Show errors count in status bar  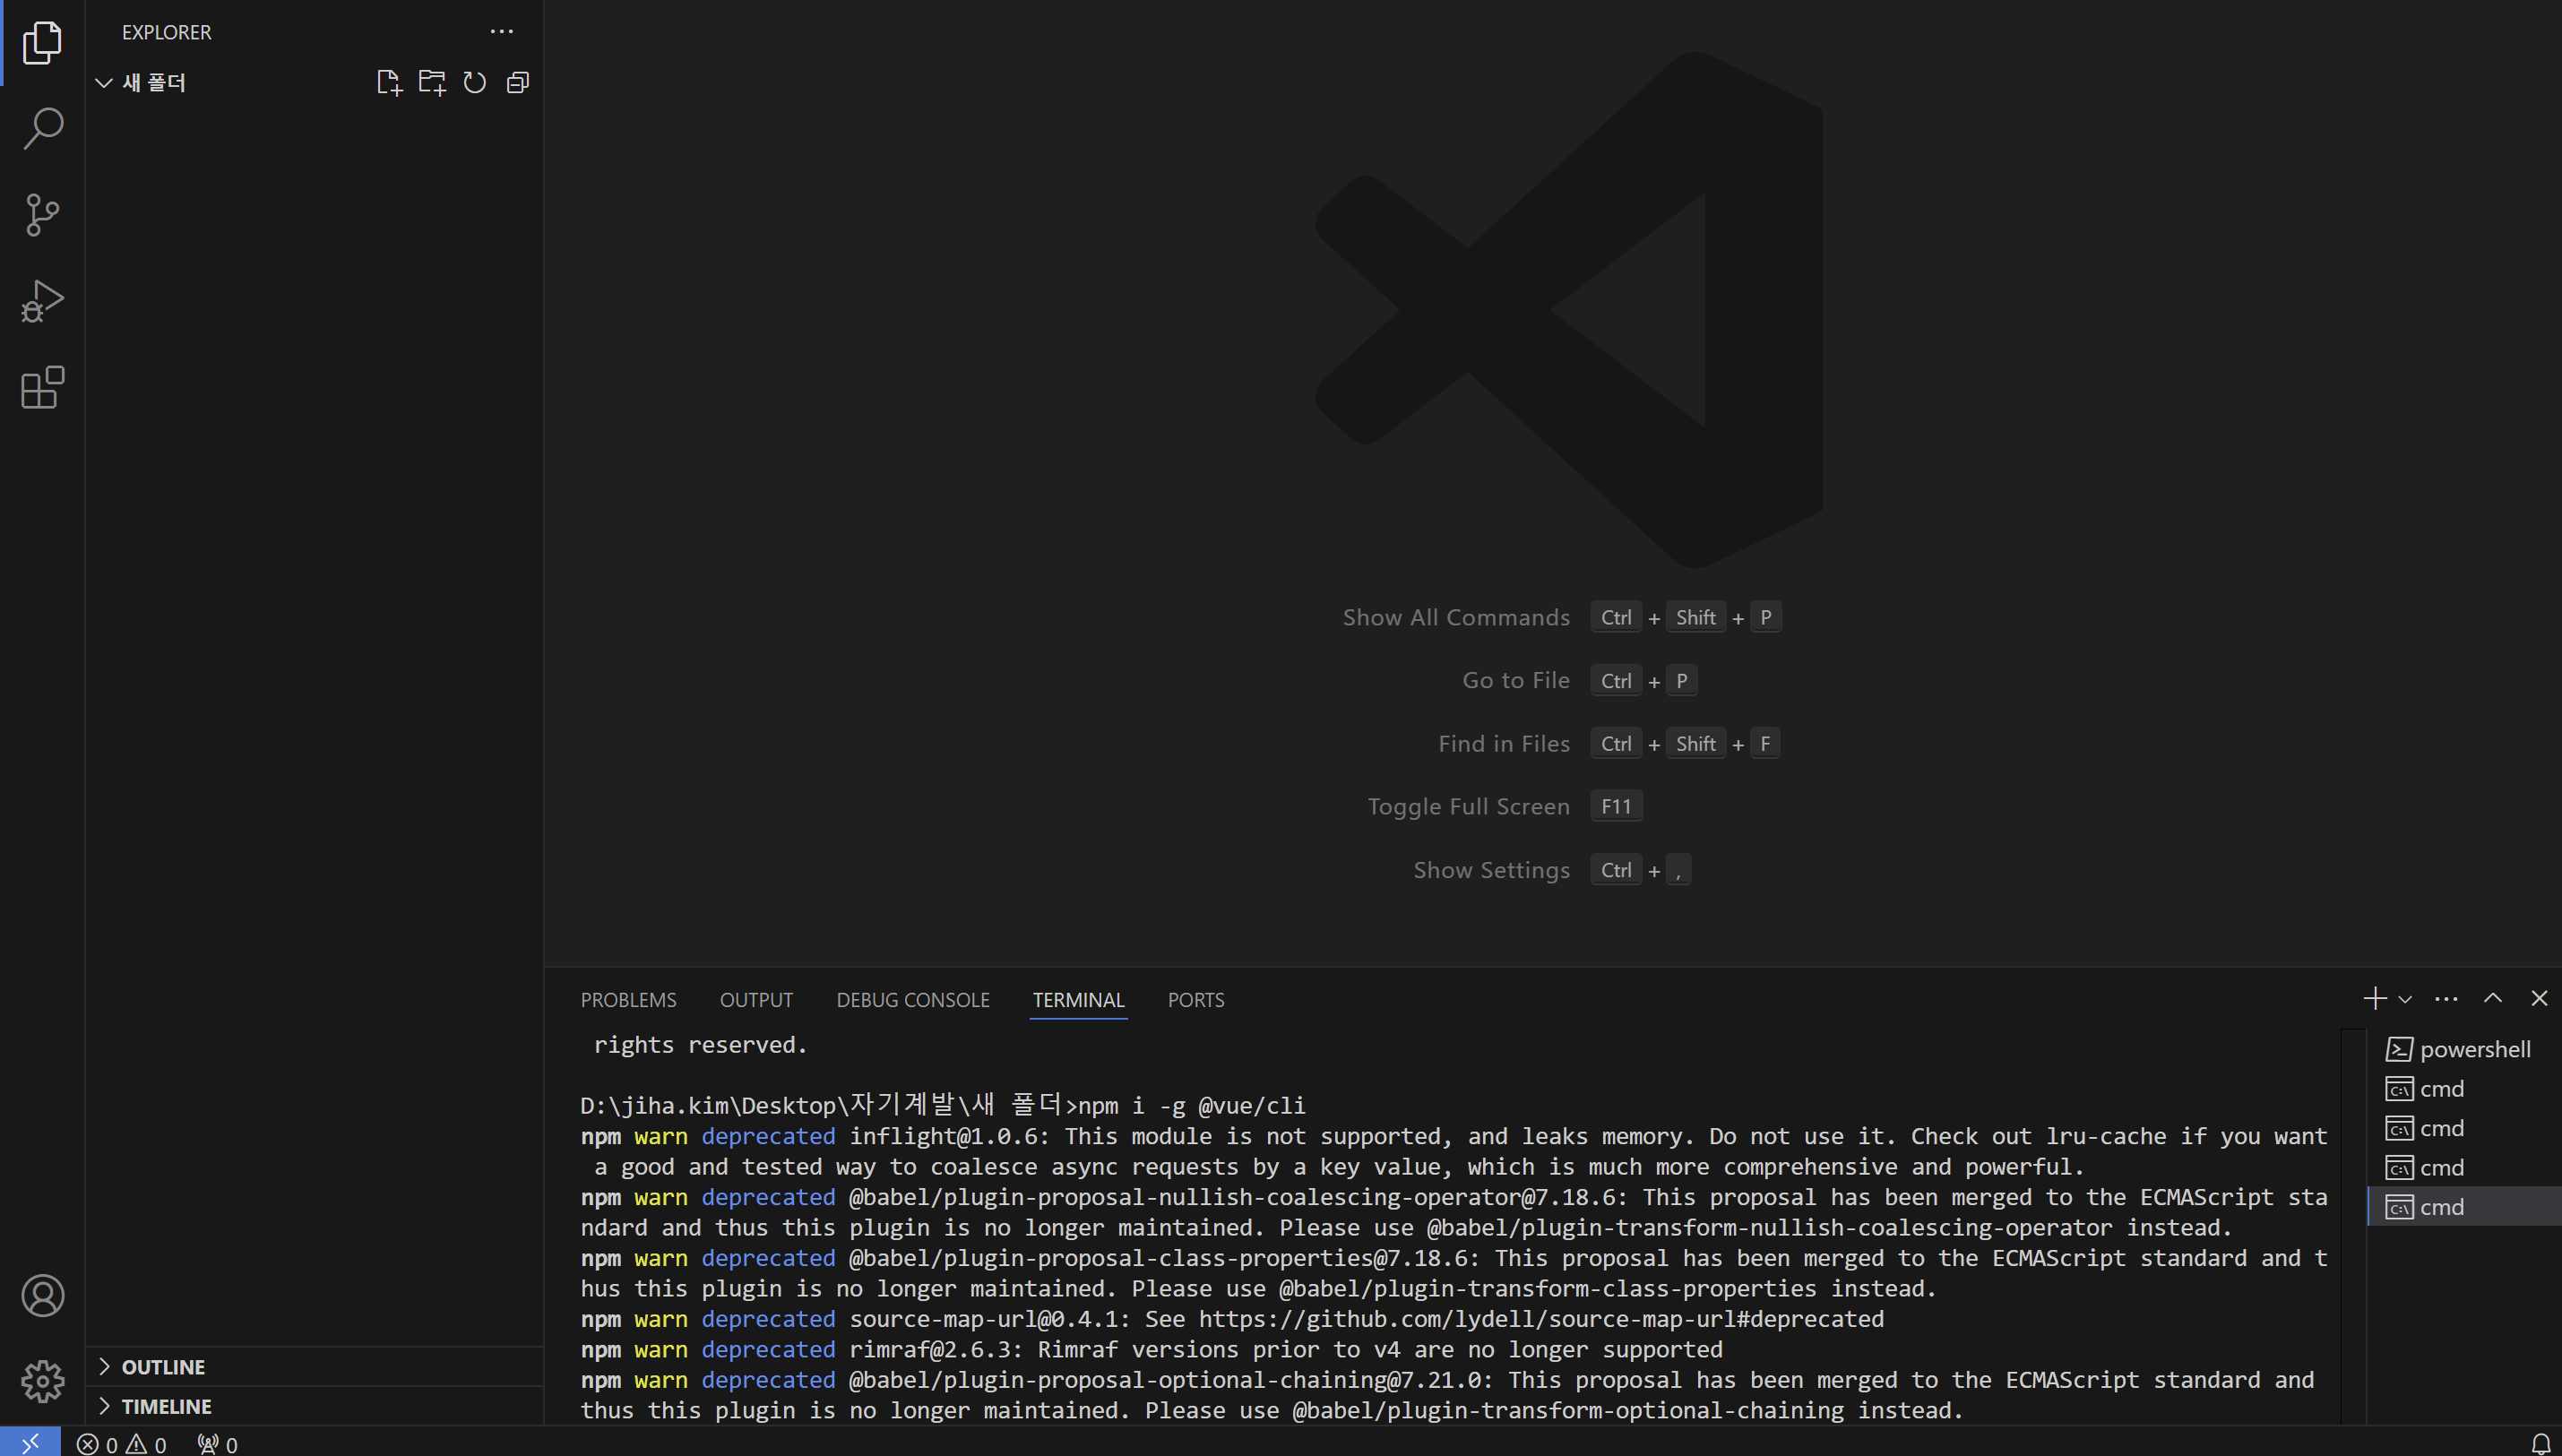(97, 1444)
